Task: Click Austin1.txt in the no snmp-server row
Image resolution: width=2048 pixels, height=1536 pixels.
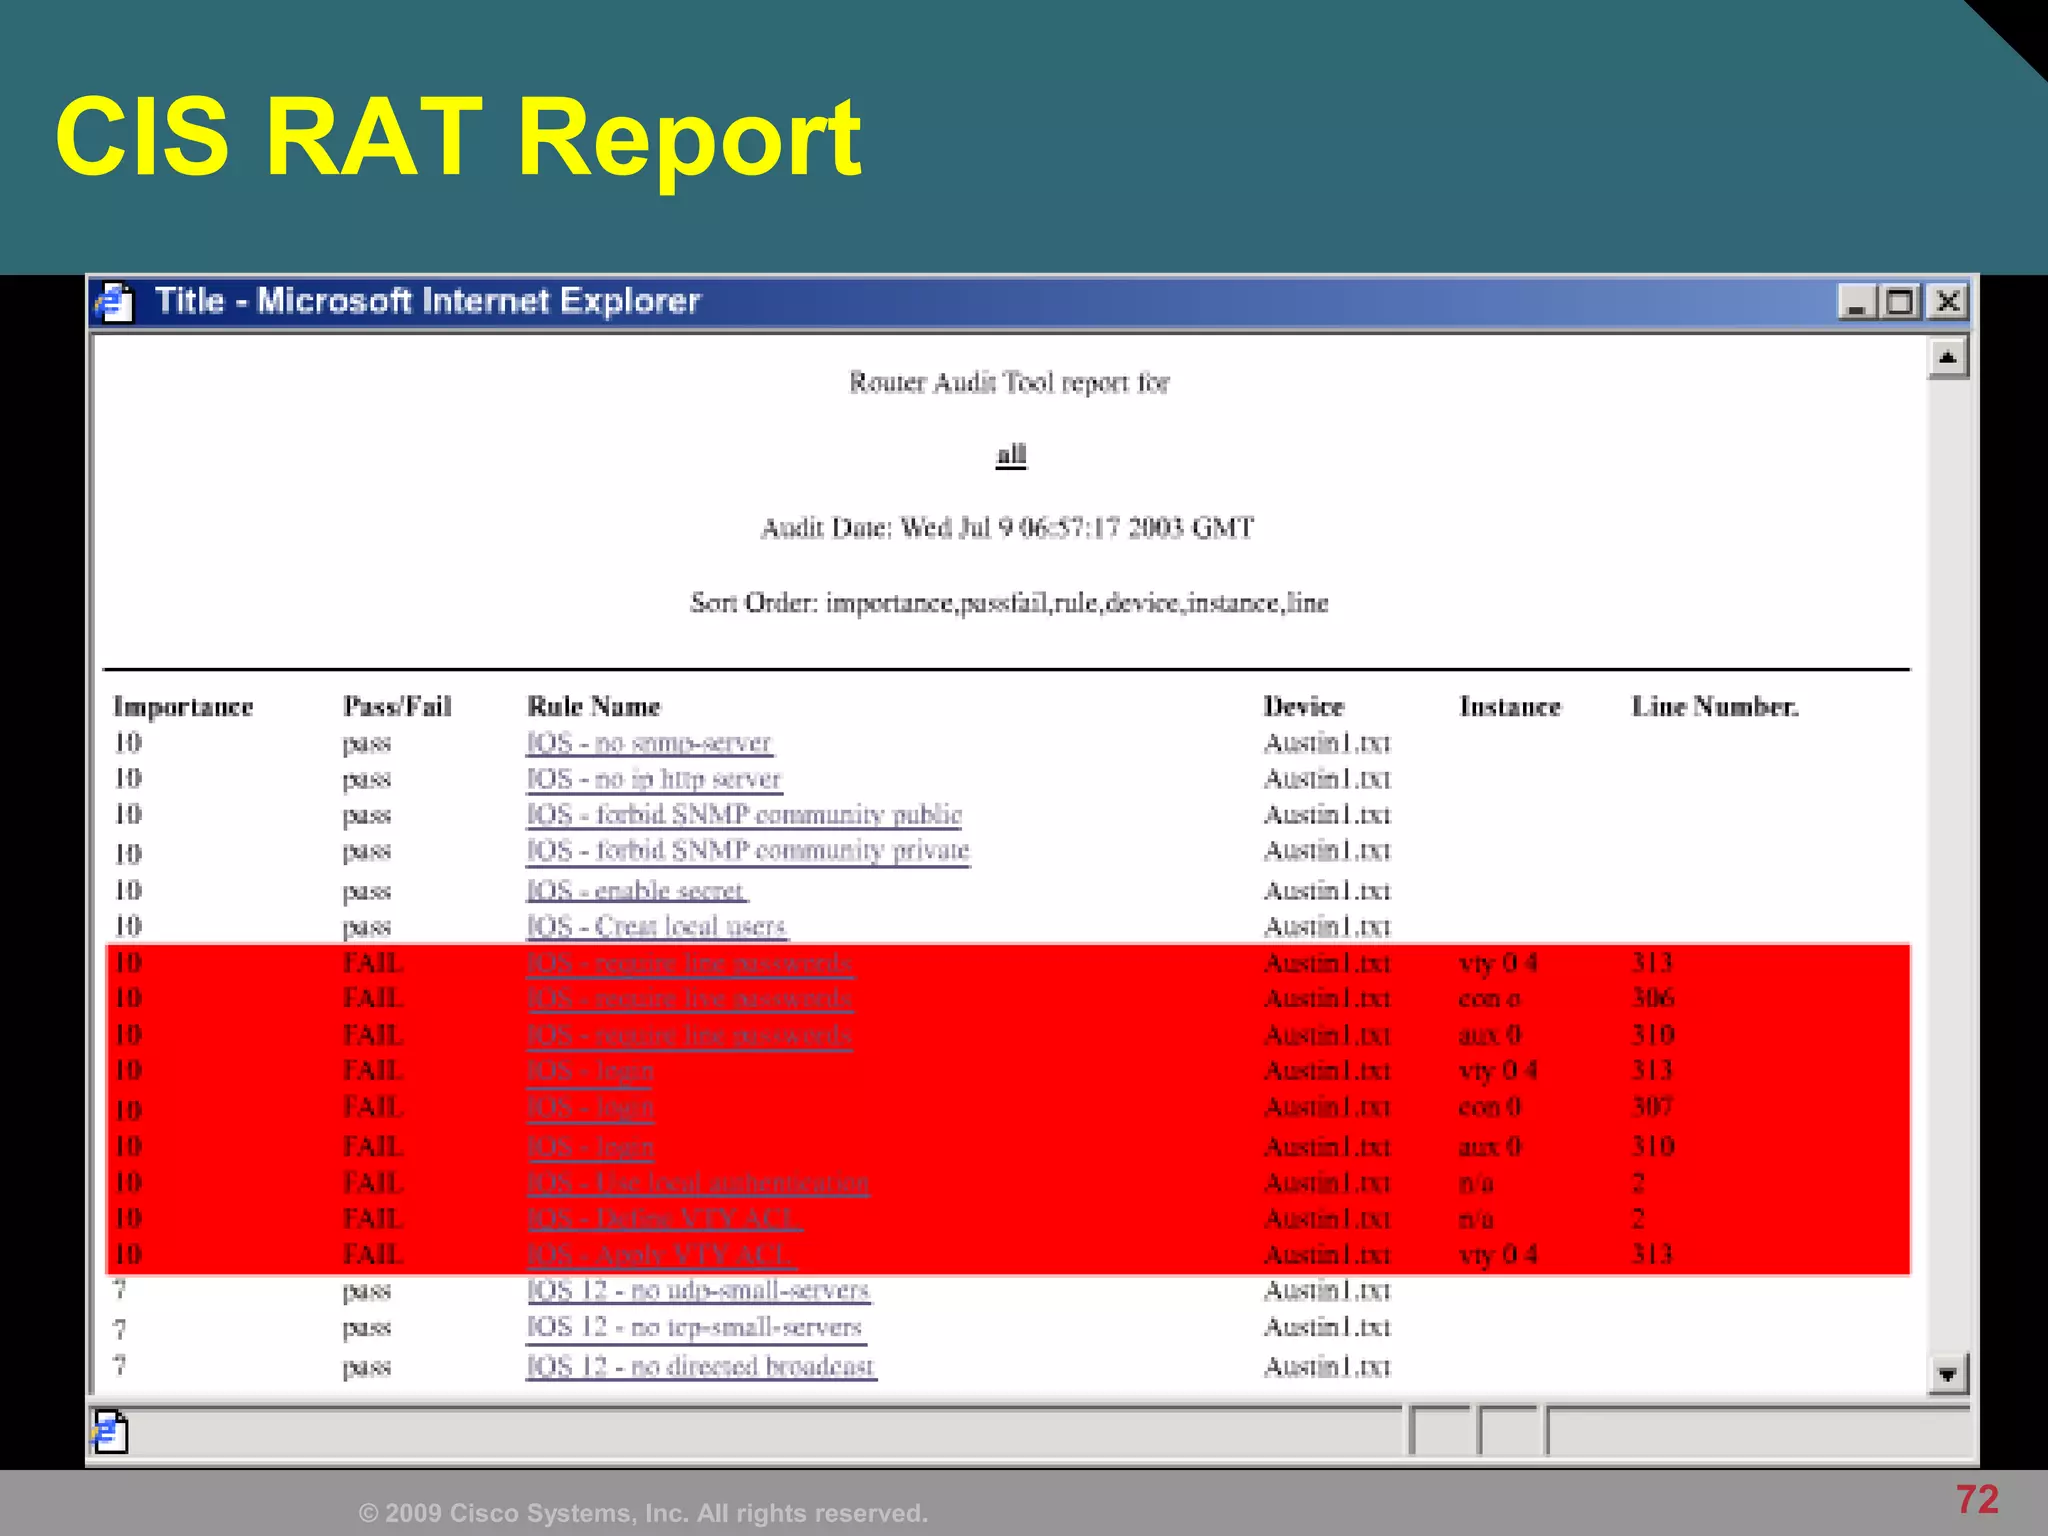Action: (x=1327, y=743)
